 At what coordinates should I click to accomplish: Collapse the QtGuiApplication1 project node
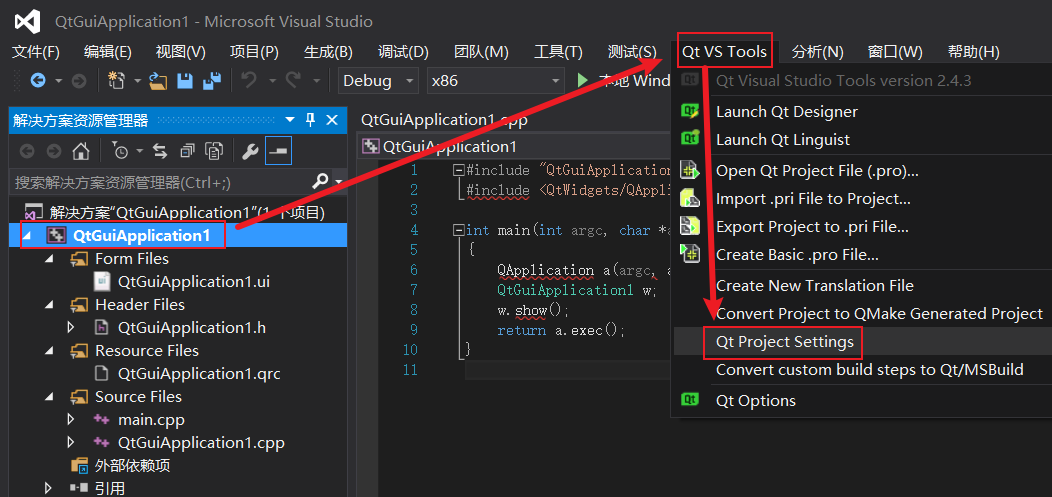pos(27,236)
